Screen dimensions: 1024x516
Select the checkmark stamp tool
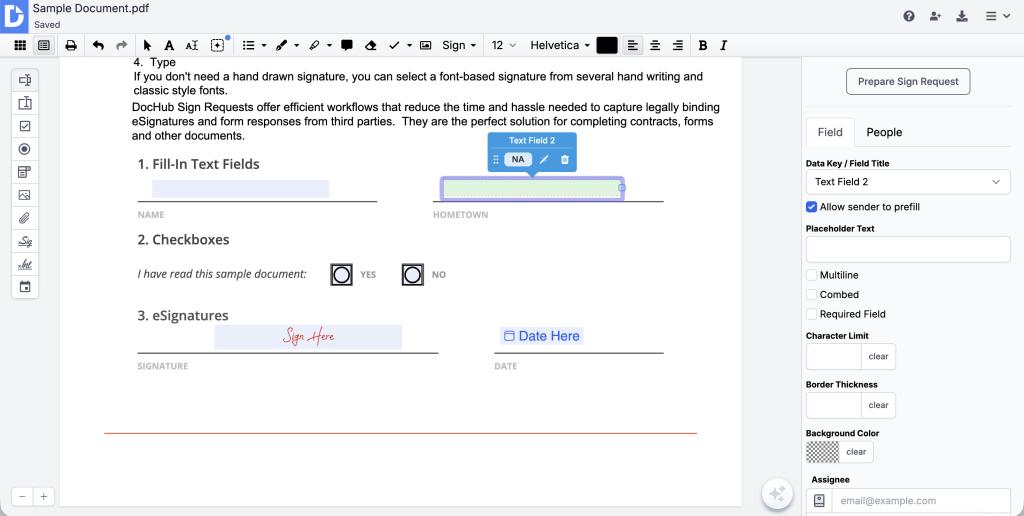[394, 45]
